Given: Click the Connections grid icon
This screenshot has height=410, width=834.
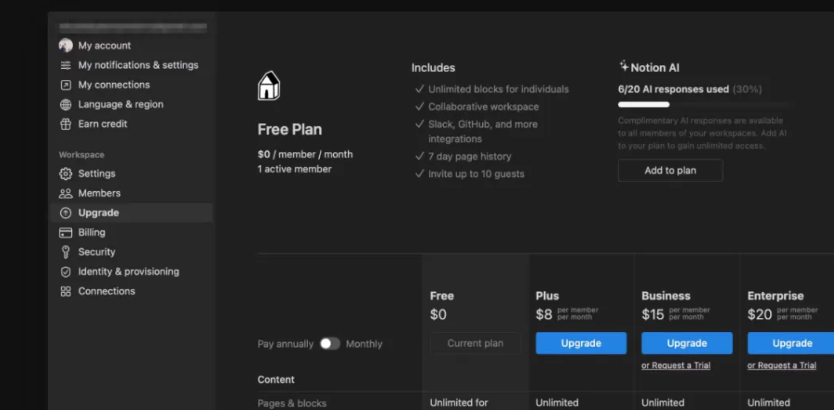Looking at the screenshot, I should (65, 291).
